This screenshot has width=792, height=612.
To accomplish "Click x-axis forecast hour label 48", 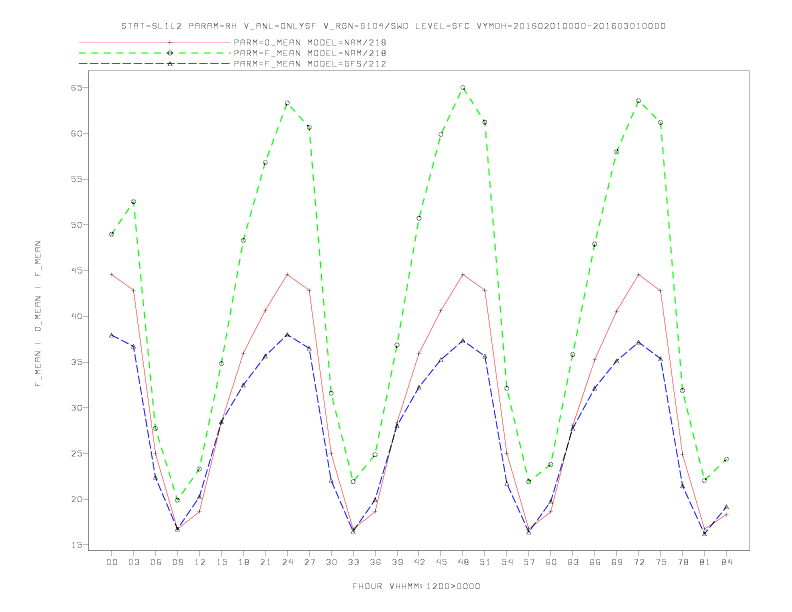I will coord(463,562).
